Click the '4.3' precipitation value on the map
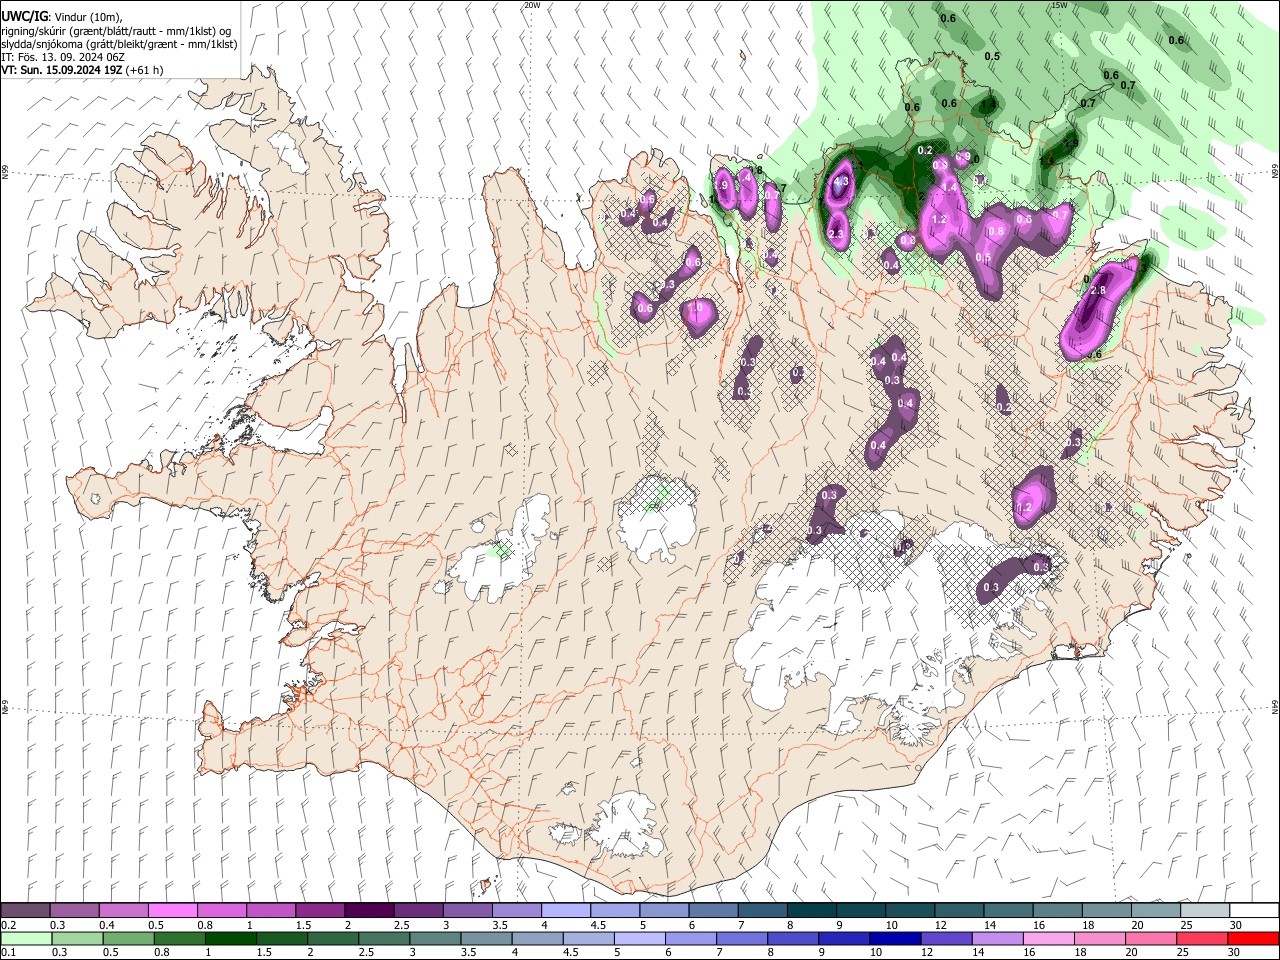Screen dimensions: 1280x960 (840, 181)
